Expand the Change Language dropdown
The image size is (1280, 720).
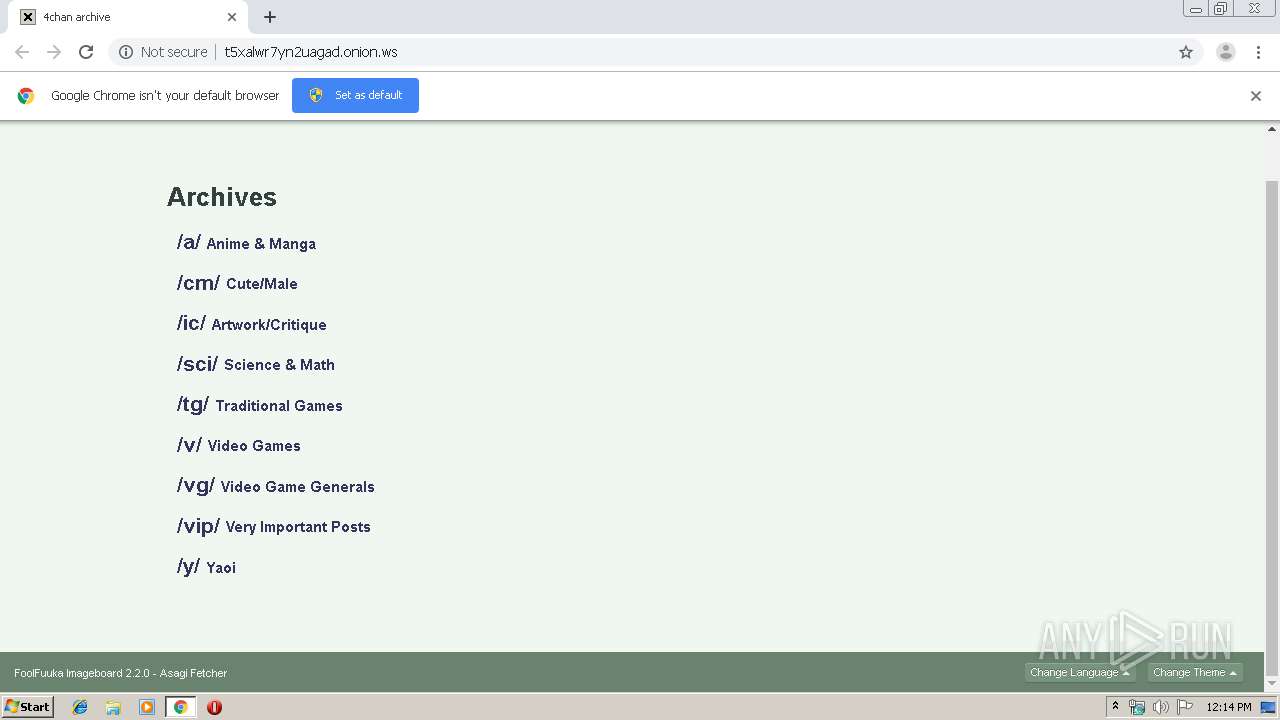pos(1080,673)
